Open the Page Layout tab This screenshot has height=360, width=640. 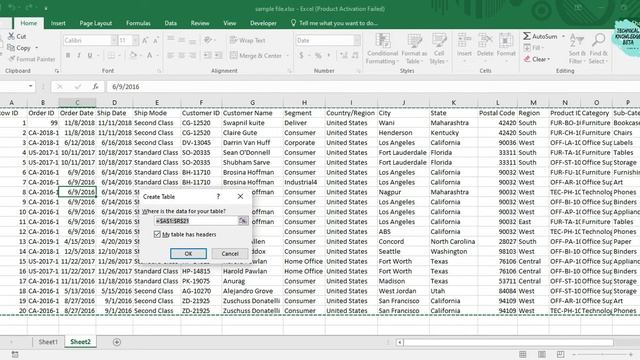96,23
